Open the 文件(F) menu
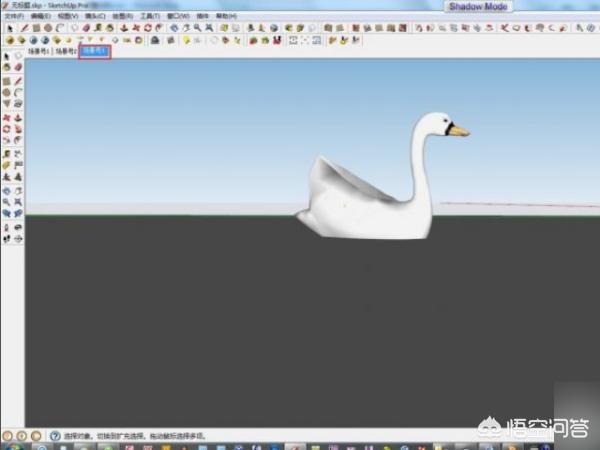 tap(13, 17)
